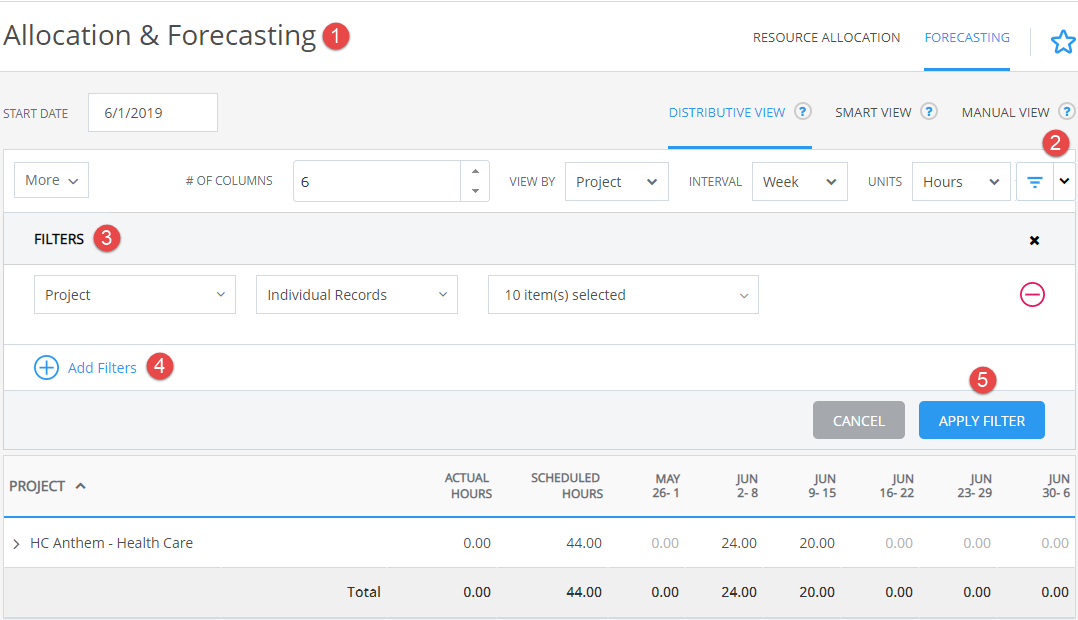Click Jun 16-22 column header
This screenshot has width=1078, height=620.
coord(896,486)
